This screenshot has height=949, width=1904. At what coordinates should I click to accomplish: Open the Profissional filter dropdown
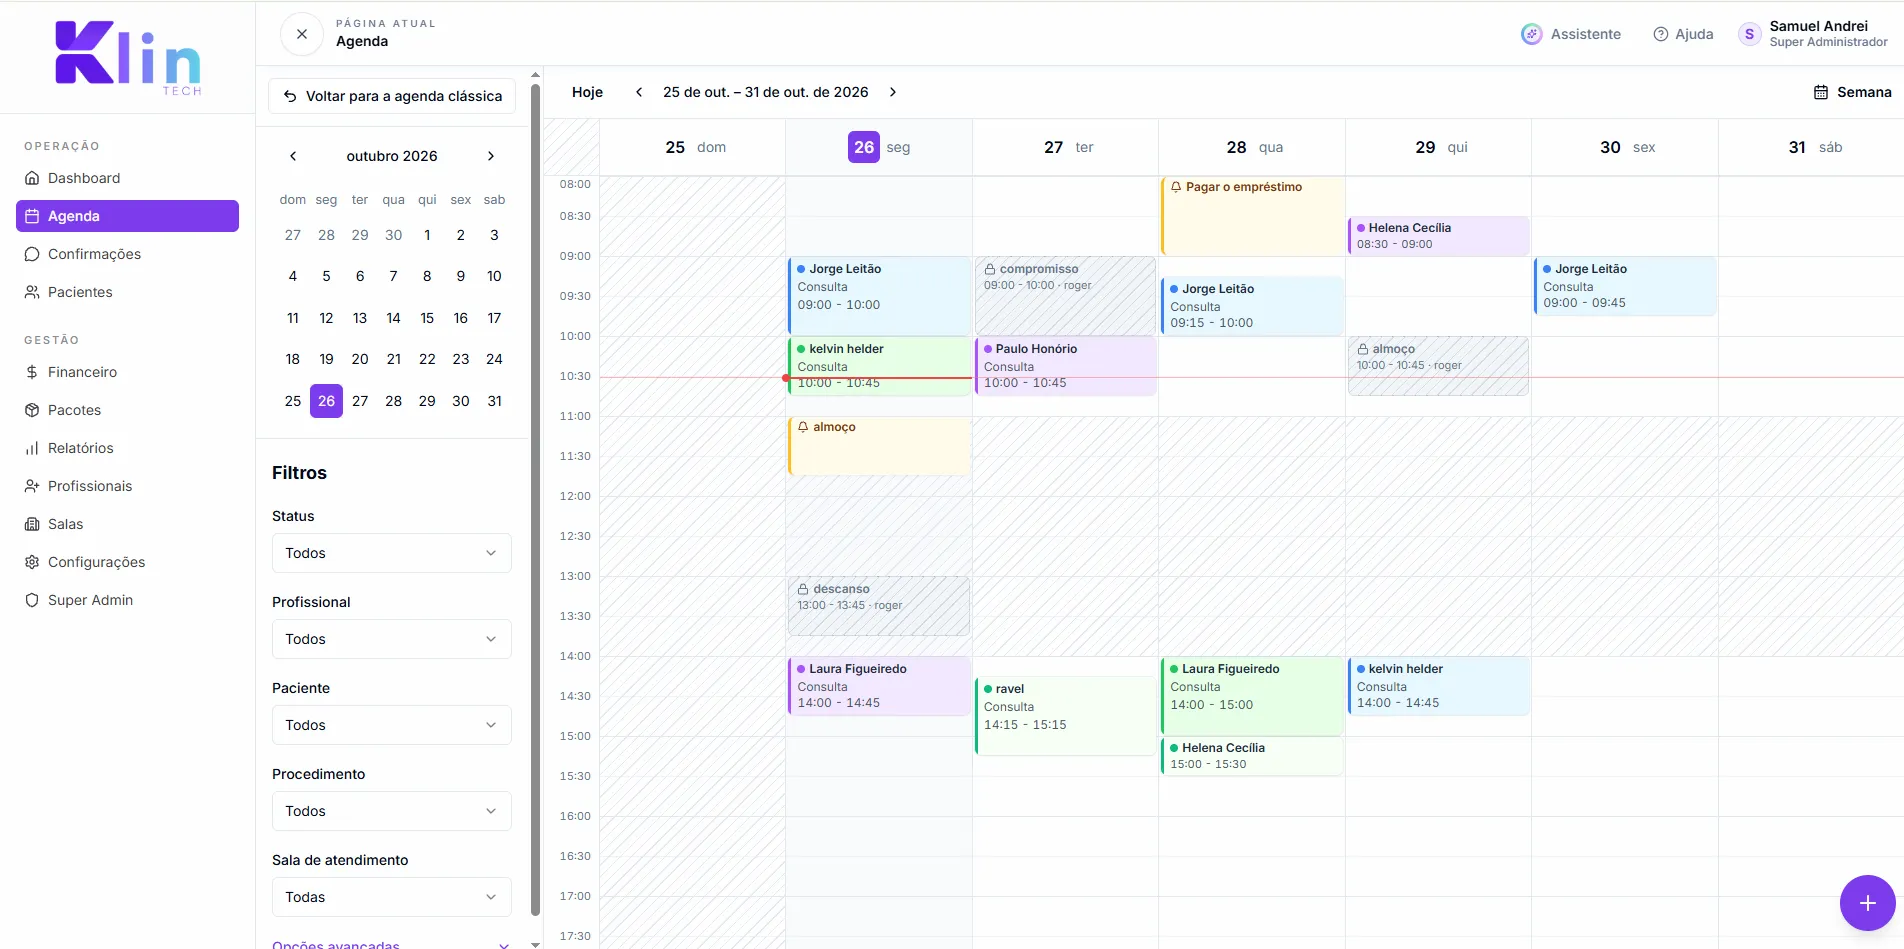(392, 639)
